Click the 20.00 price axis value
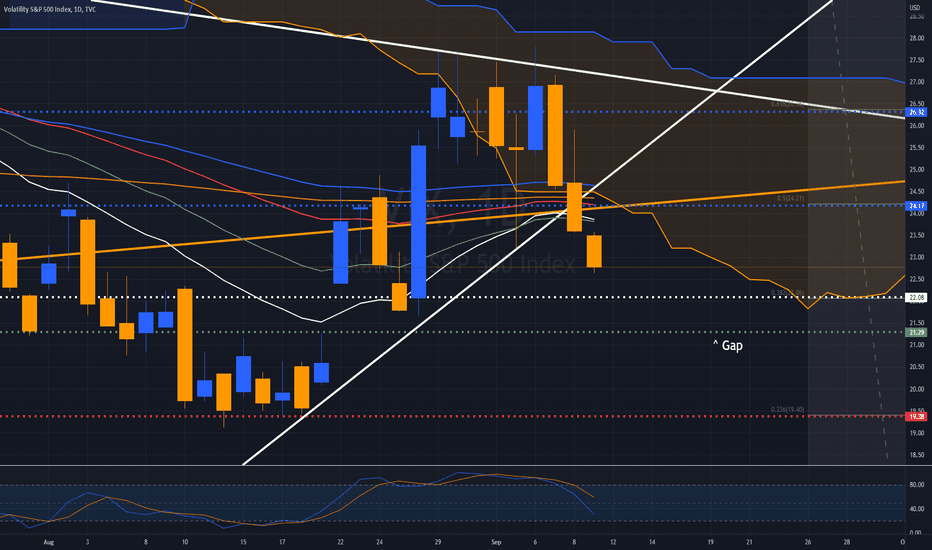The width and height of the screenshot is (932, 550). [x=916, y=389]
